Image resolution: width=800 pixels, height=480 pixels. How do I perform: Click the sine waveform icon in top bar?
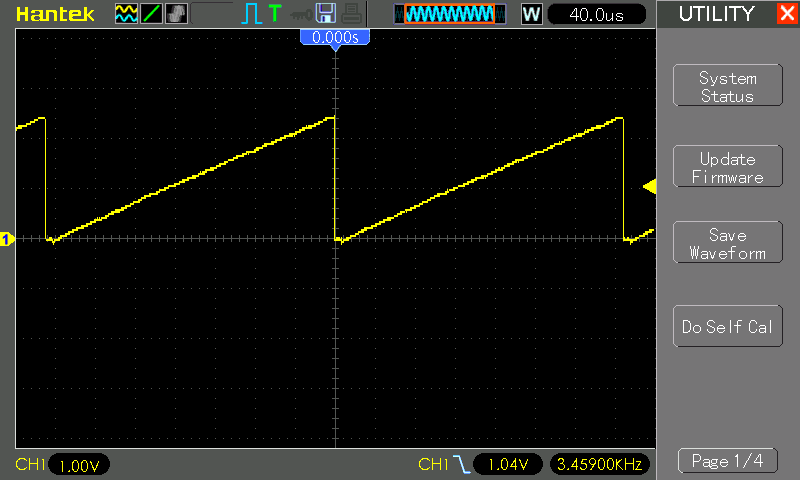pyautogui.click(x=126, y=14)
